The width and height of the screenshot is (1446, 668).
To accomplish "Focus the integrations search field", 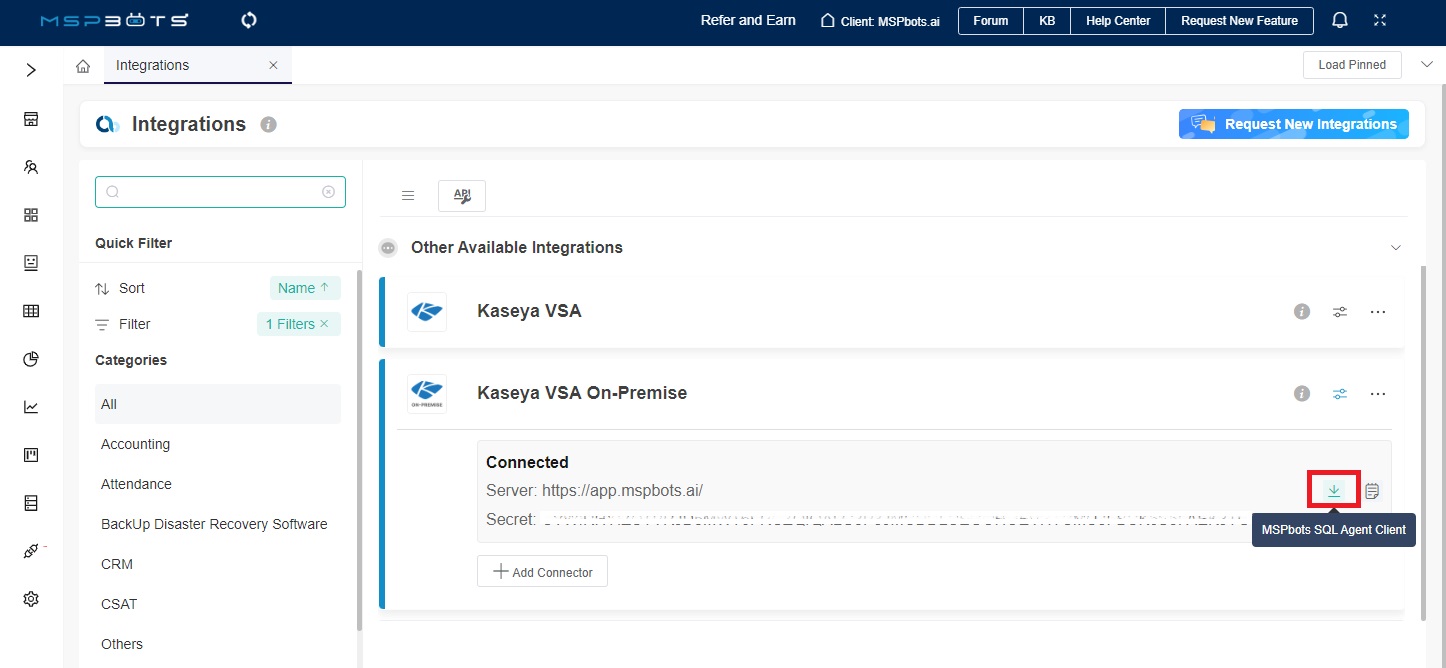I will click(220, 192).
